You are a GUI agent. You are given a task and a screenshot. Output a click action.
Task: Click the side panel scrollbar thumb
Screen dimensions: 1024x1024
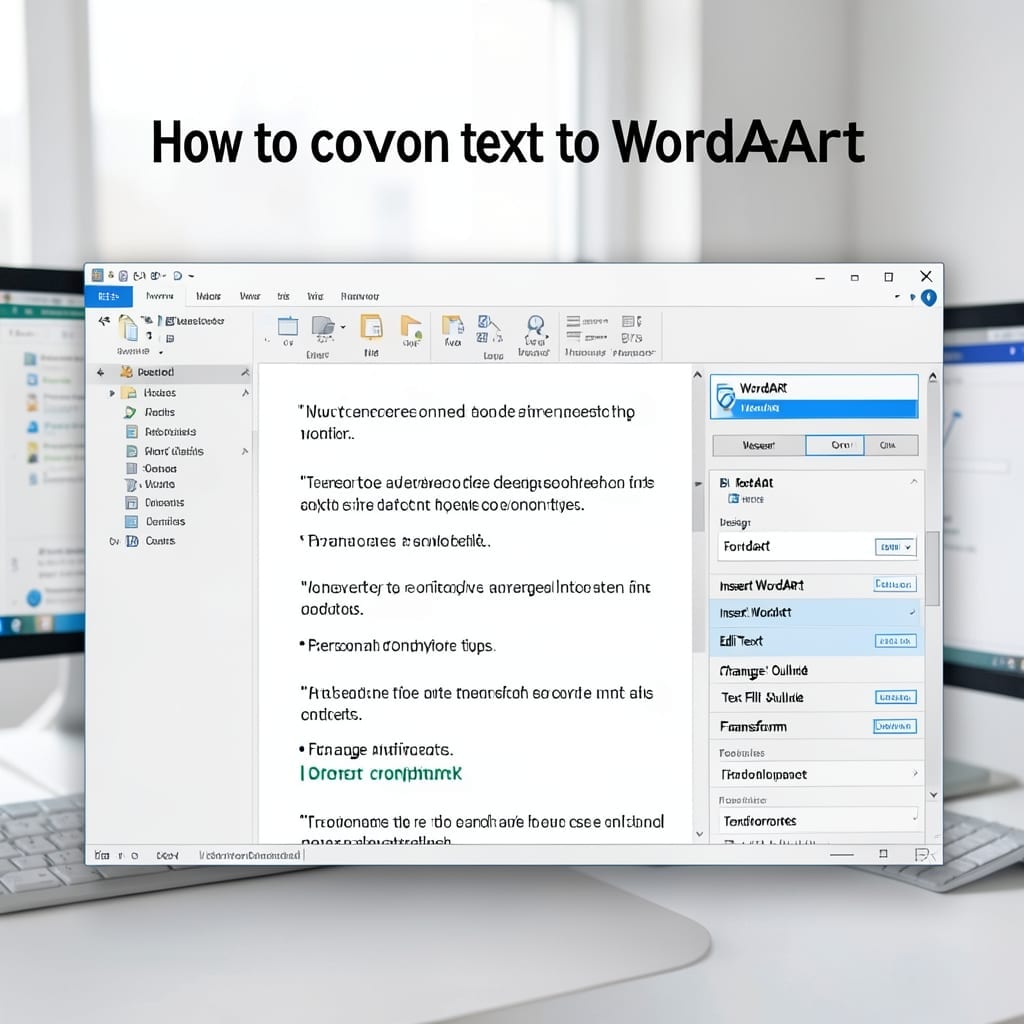[933, 568]
